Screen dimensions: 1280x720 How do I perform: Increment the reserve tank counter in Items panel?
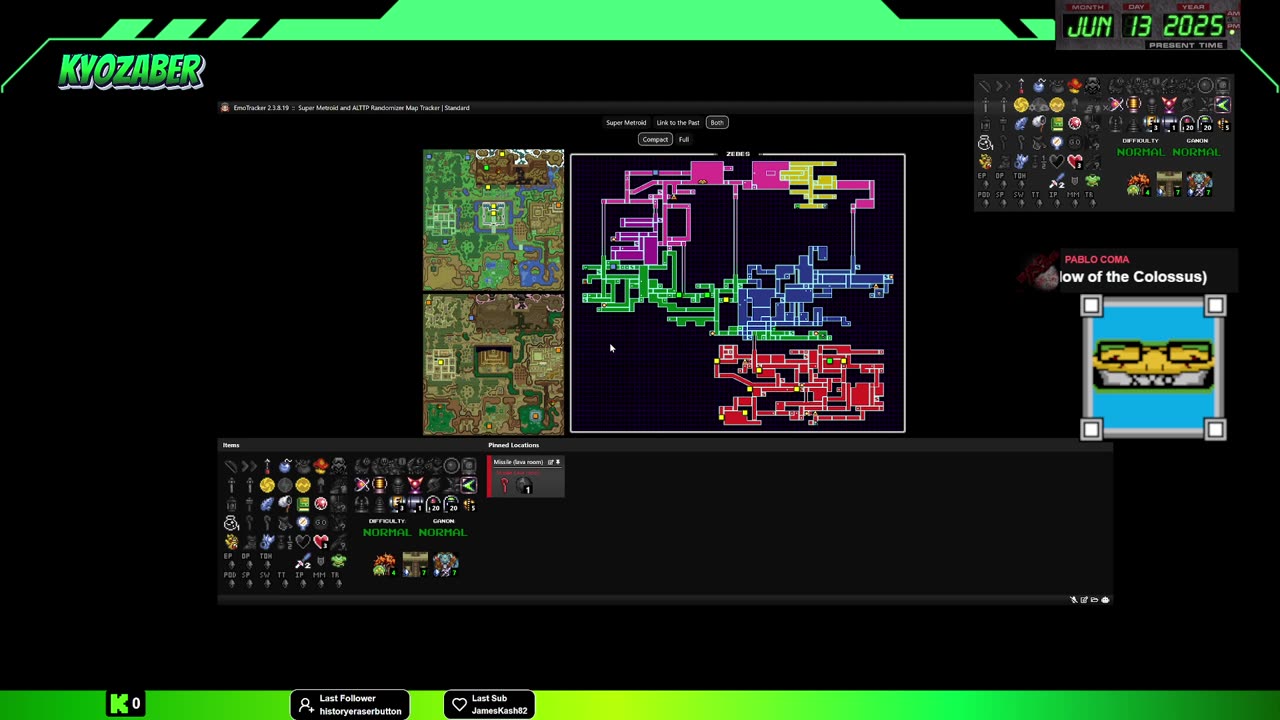(415, 504)
